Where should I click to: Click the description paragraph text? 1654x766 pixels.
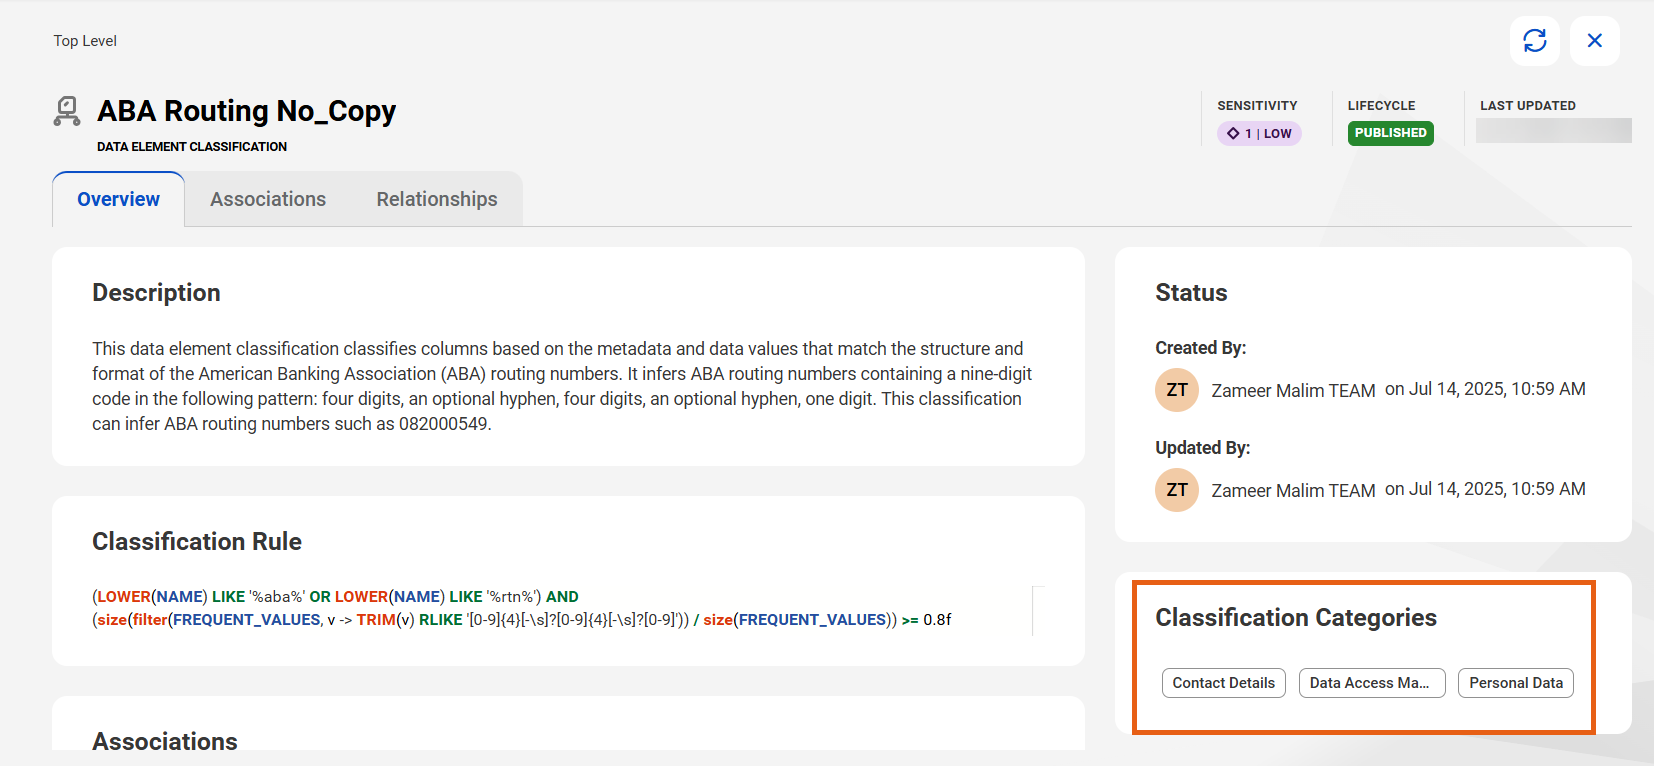[562, 386]
